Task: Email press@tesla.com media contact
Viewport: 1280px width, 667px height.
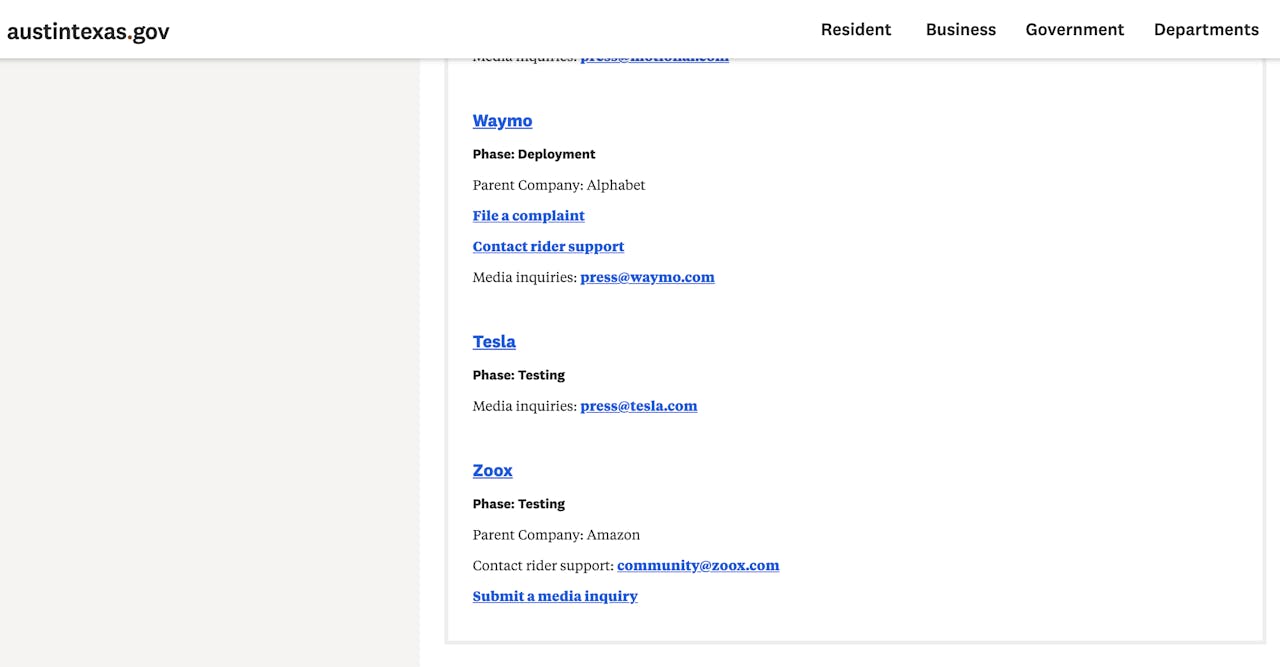Action: pos(638,406)
